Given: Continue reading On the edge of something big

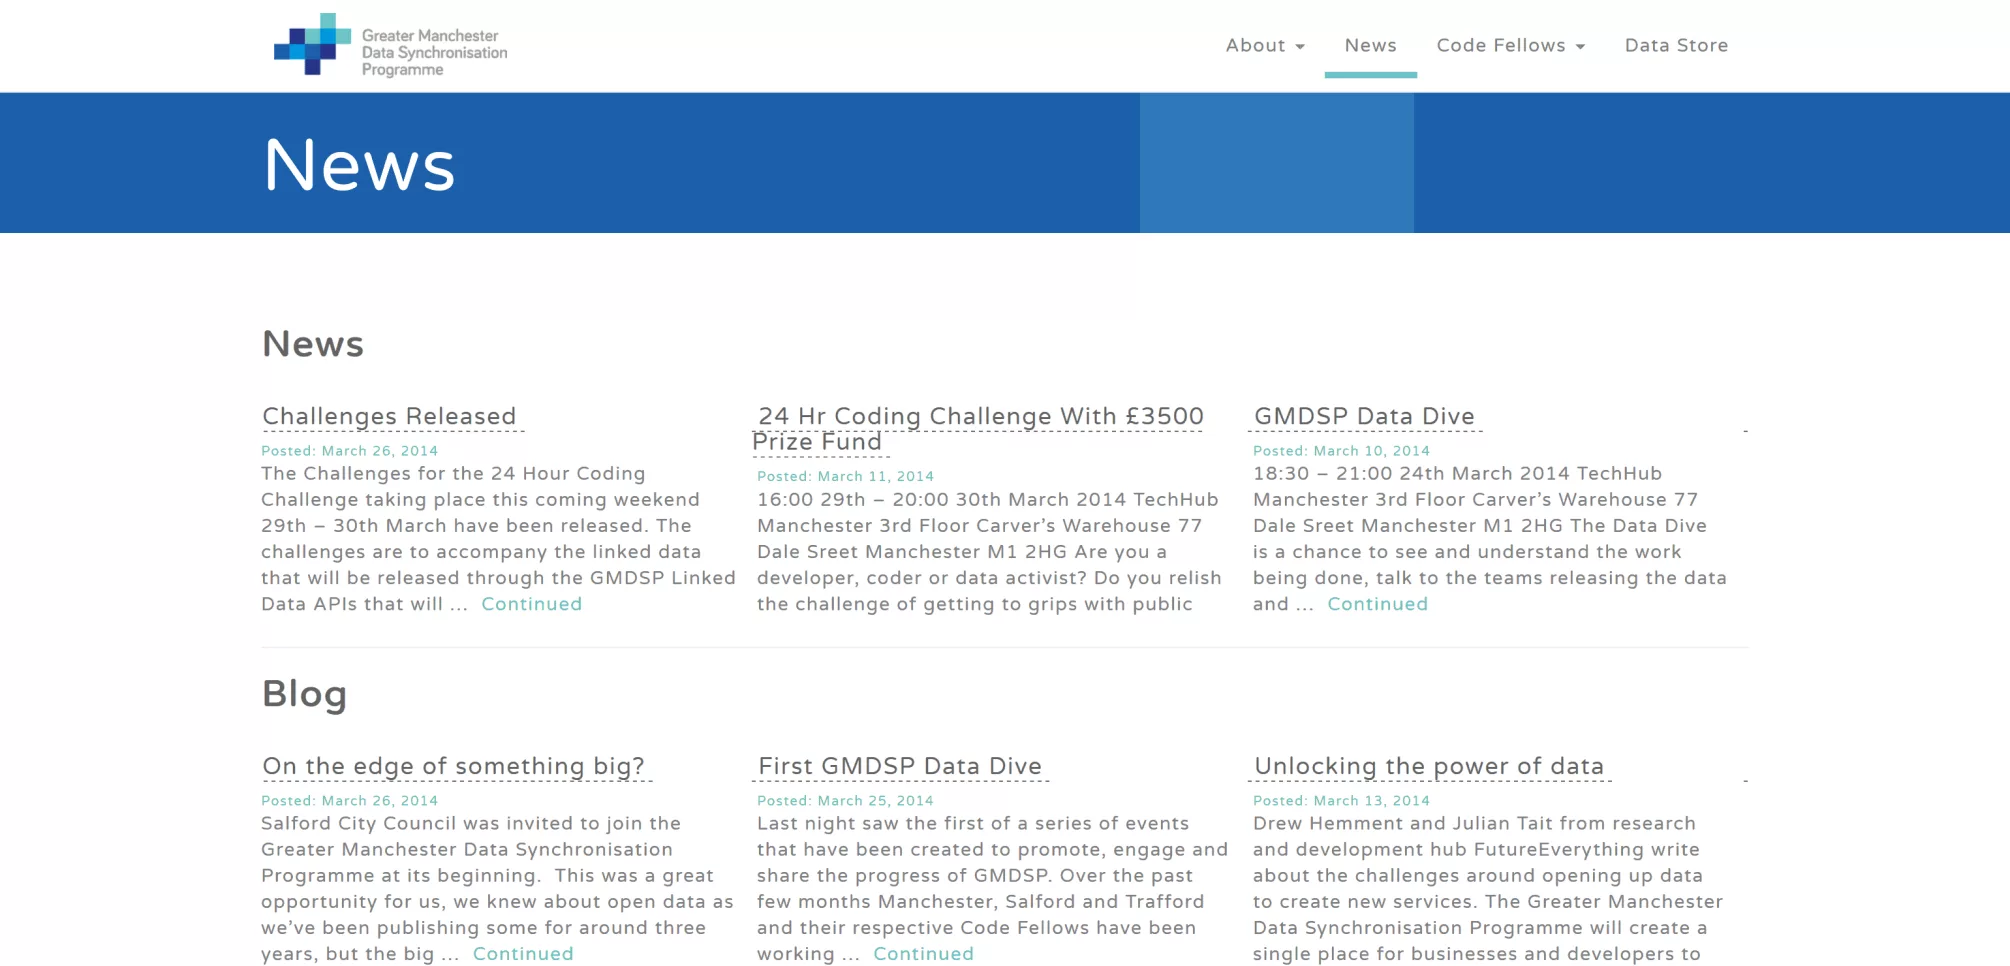Looking at the screenshot, I should point(523,954).
